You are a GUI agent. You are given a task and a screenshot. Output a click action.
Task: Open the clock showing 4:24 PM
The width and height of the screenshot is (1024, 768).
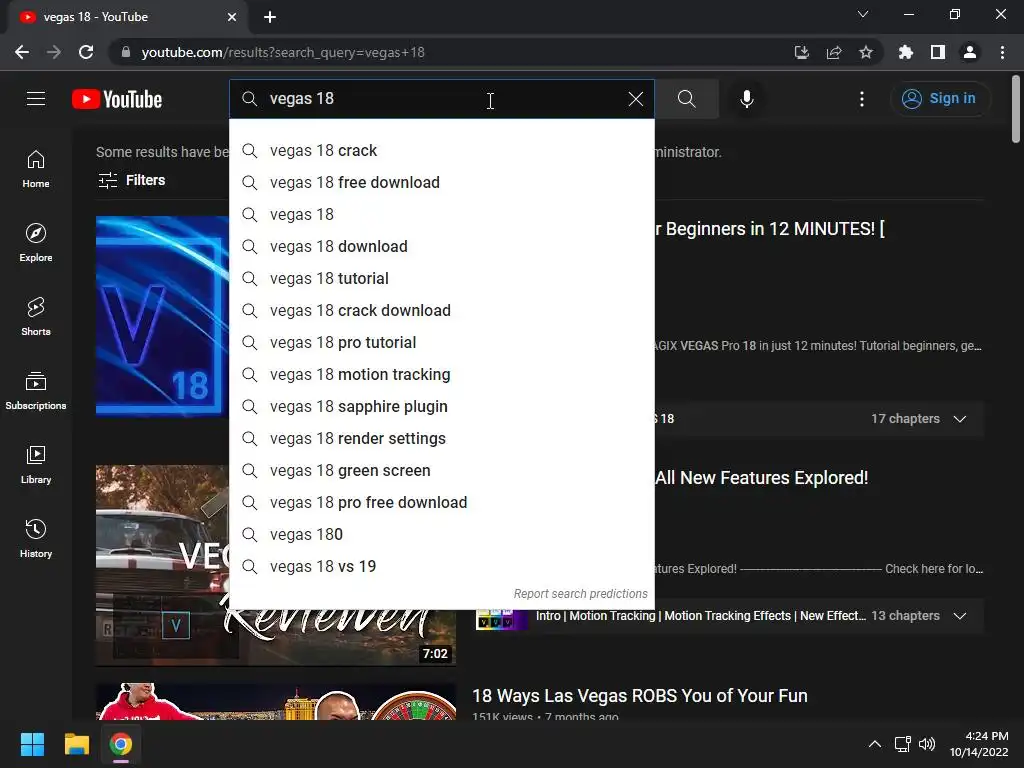pos(980,744)
